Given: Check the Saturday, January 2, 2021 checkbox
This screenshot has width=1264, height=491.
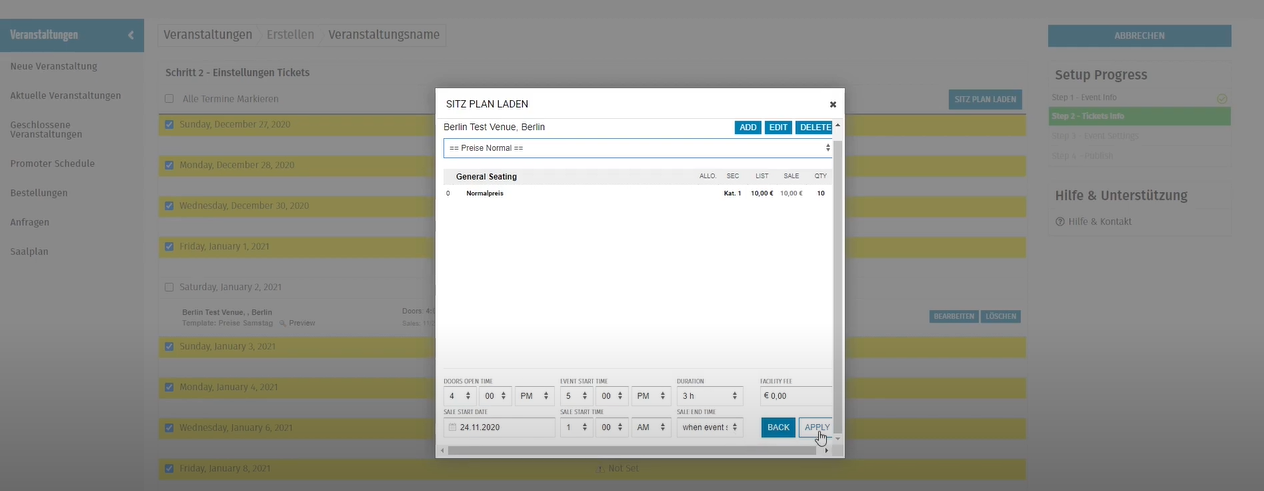Looking at the screenshot, I should pos(169,287).
